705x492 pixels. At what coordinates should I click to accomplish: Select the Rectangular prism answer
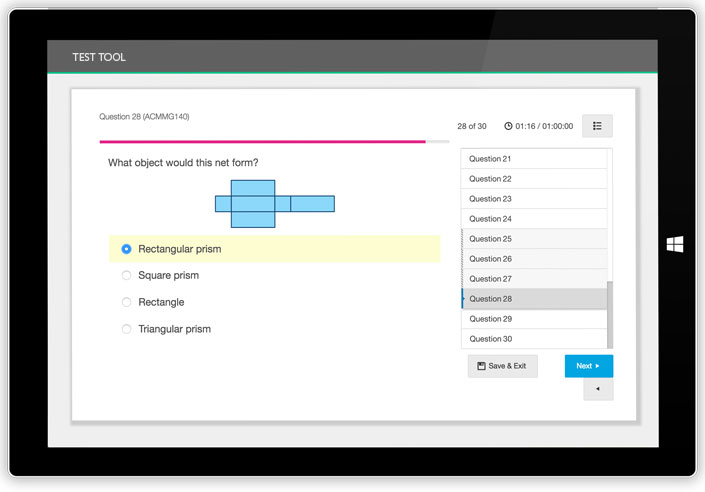click(x=274, y=249)
